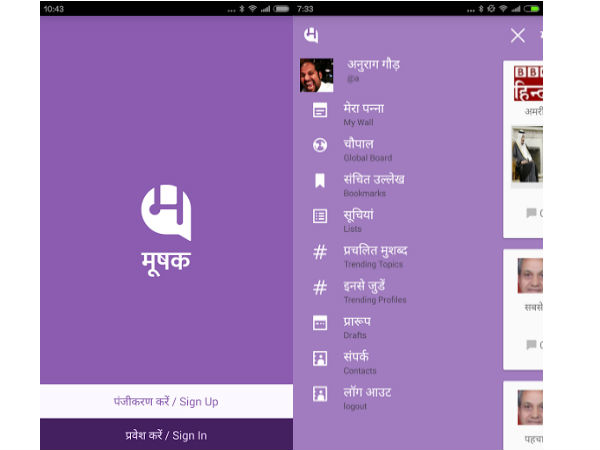The image size is (600, 450).
Task: Tap the Mooshak logo in the drawer header
Action: tap(311, 35)
